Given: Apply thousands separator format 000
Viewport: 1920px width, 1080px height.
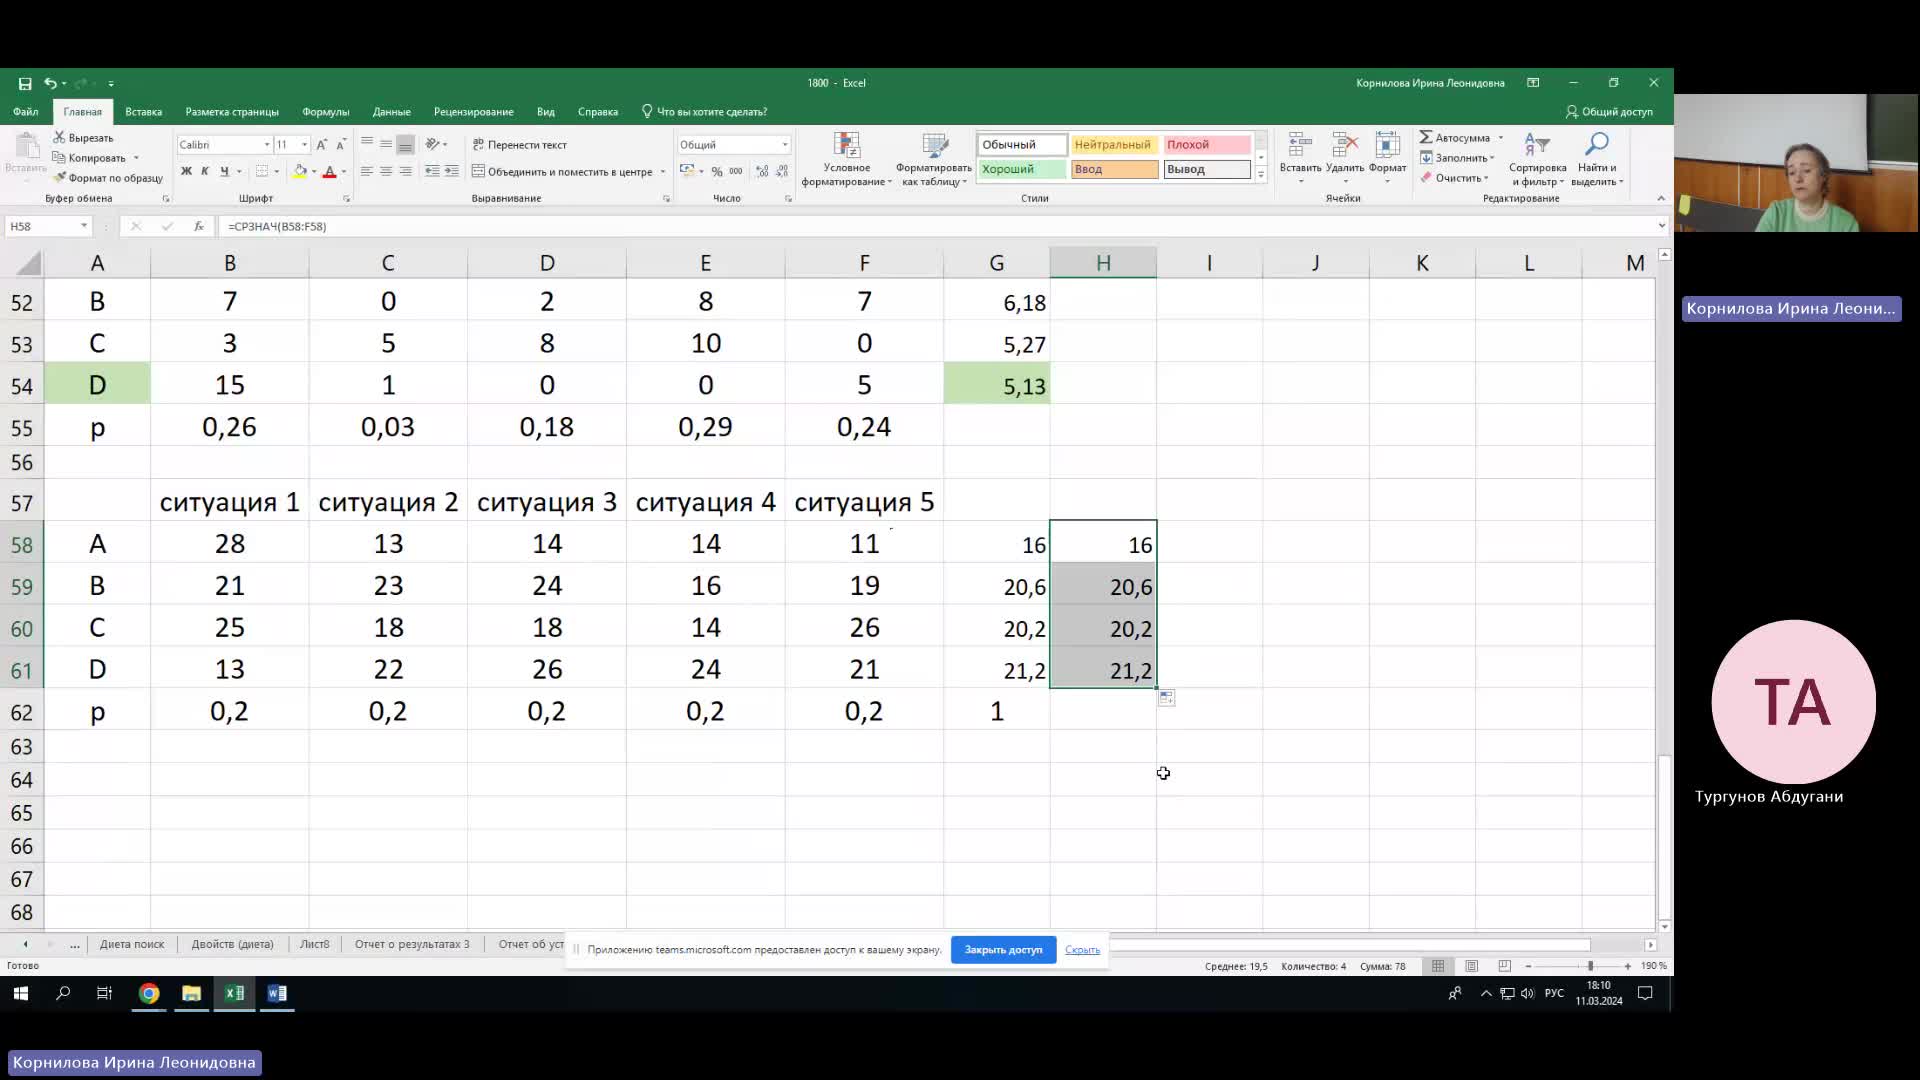Looking at the screenshot, I should (736, 172).
